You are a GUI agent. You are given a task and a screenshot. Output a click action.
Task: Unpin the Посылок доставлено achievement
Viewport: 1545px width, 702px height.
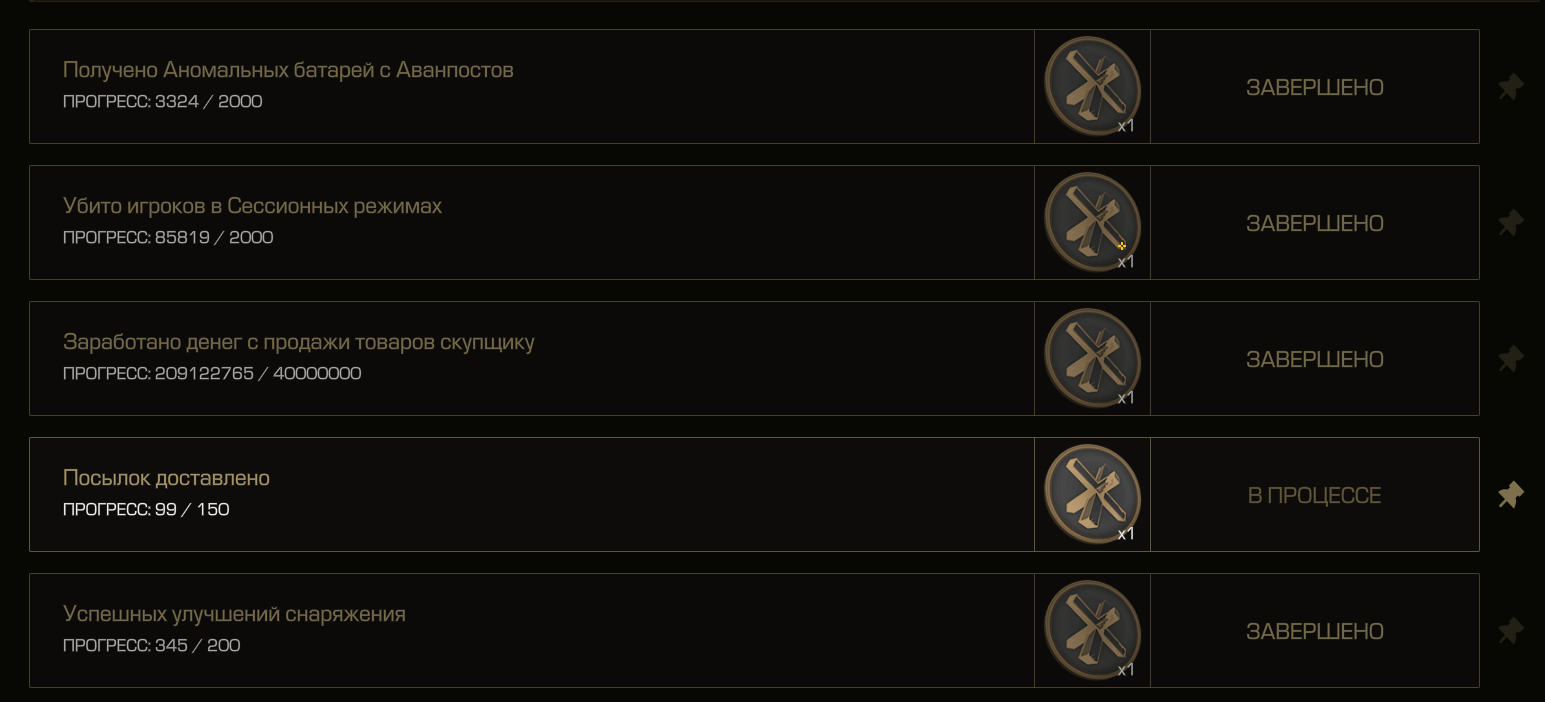click(x=1510, y=495)
